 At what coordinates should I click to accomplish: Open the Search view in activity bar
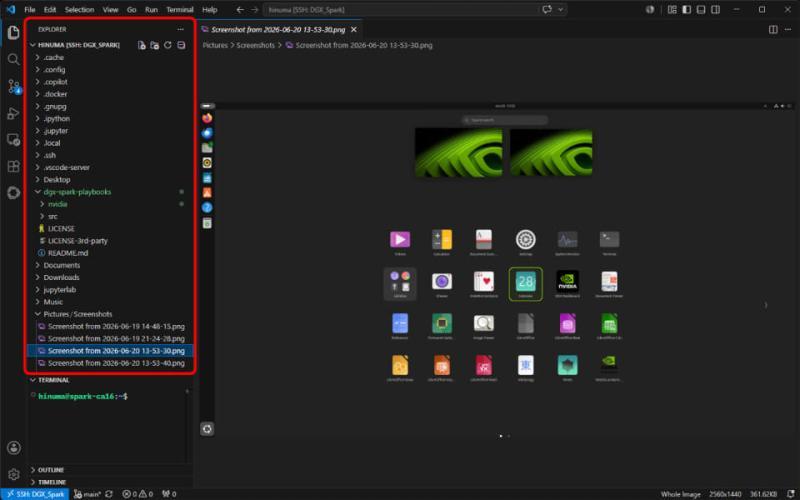tap(14, 60)
